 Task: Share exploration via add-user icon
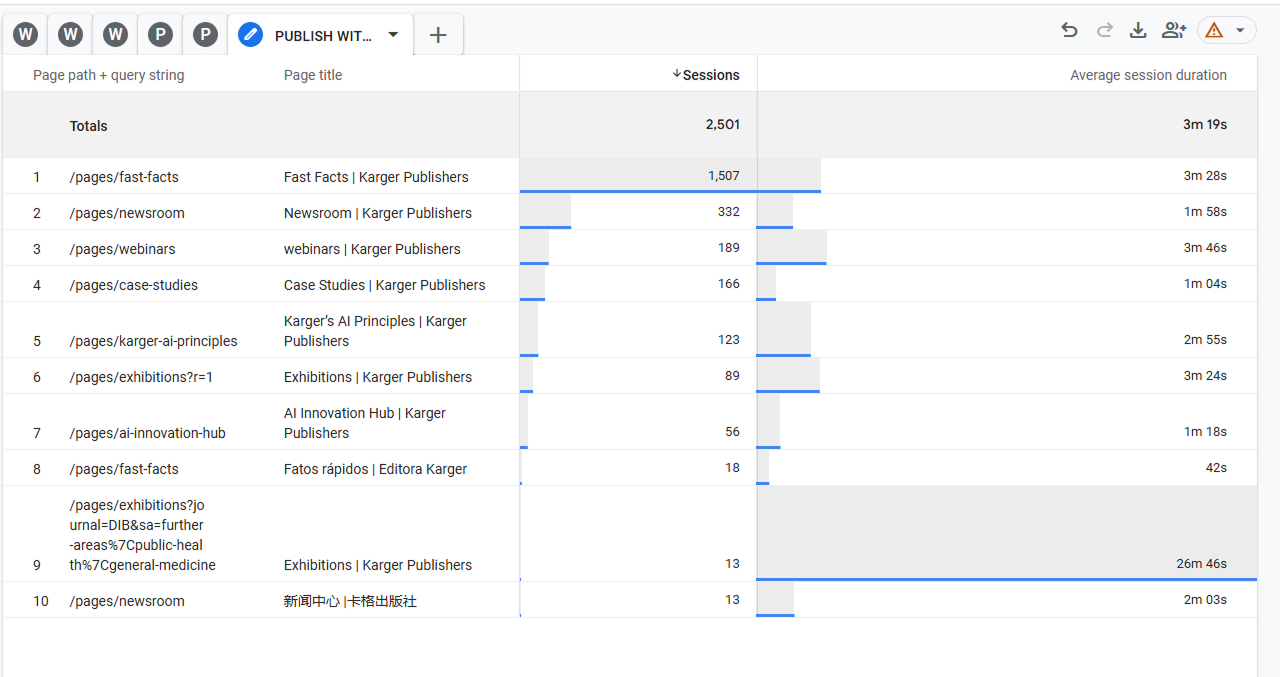click(1174, 30)
